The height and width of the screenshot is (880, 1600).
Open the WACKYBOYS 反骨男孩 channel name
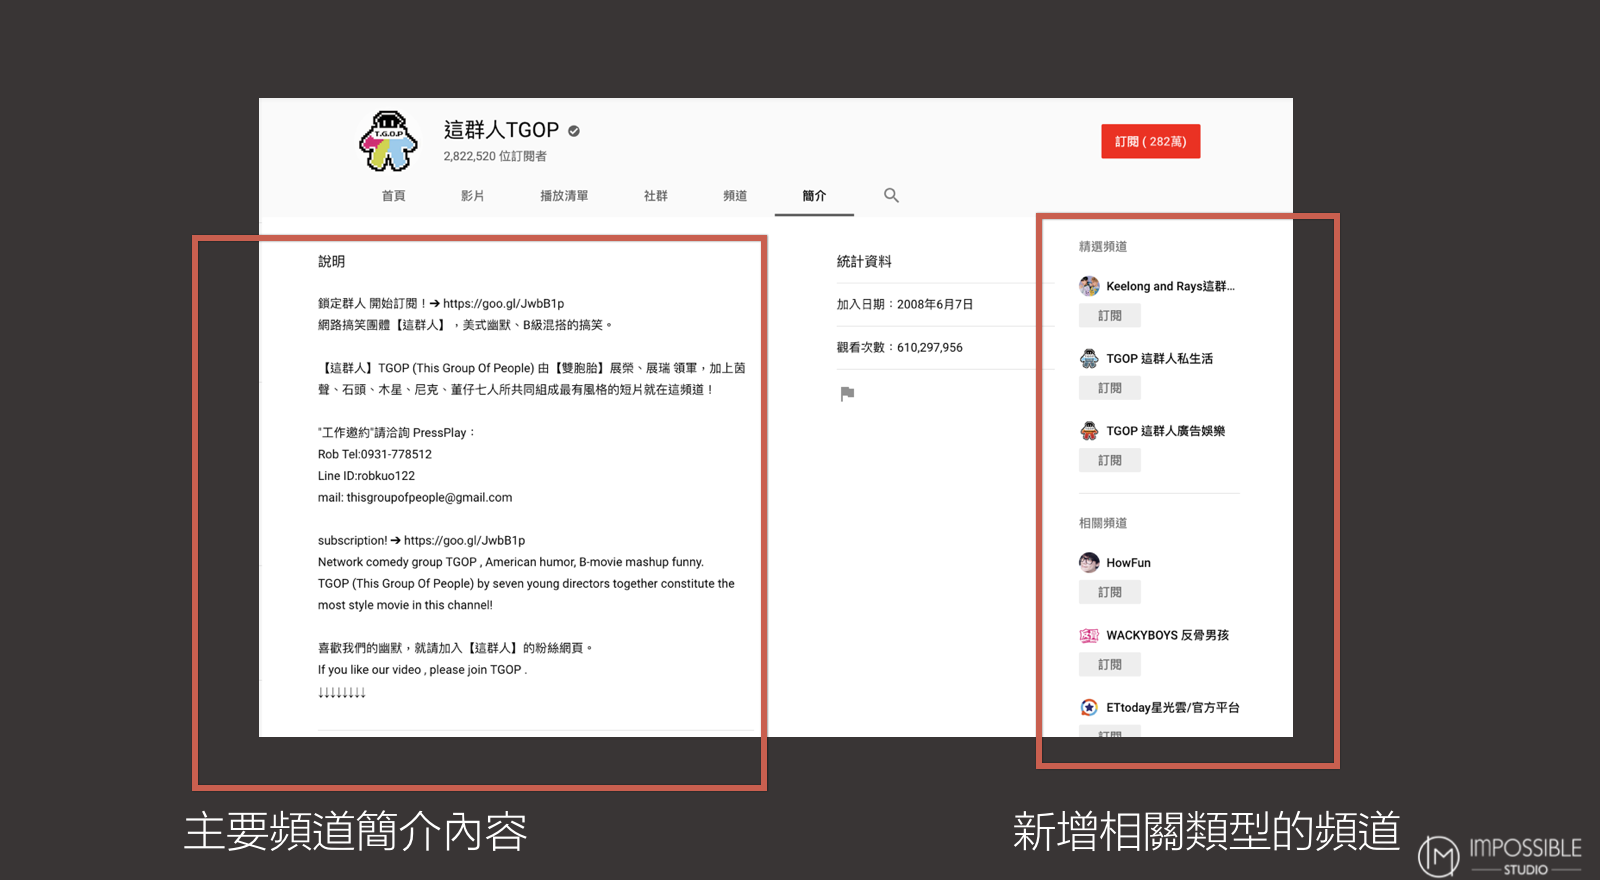(1167, 635)
